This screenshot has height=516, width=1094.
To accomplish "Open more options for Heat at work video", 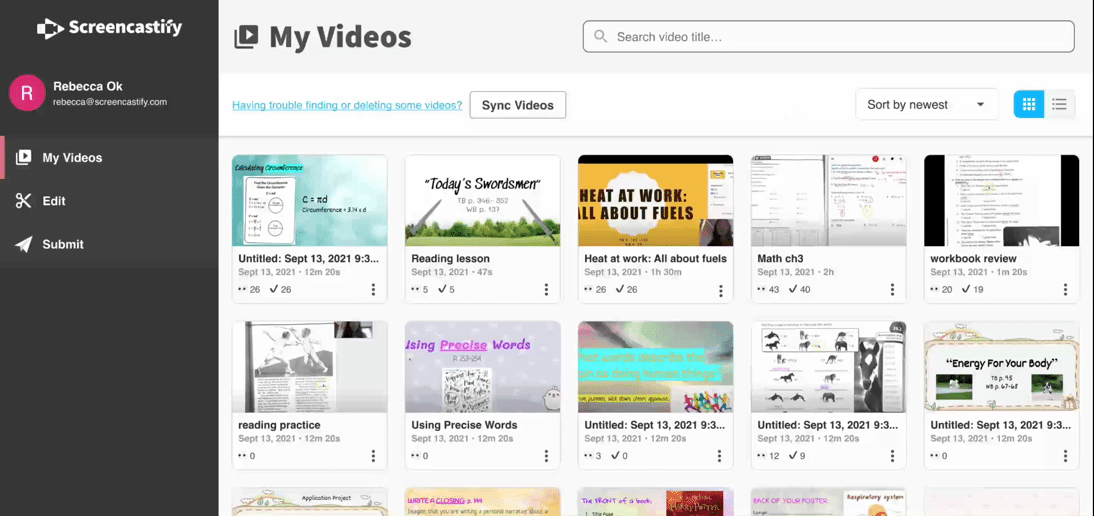I will tap(719, 289).
